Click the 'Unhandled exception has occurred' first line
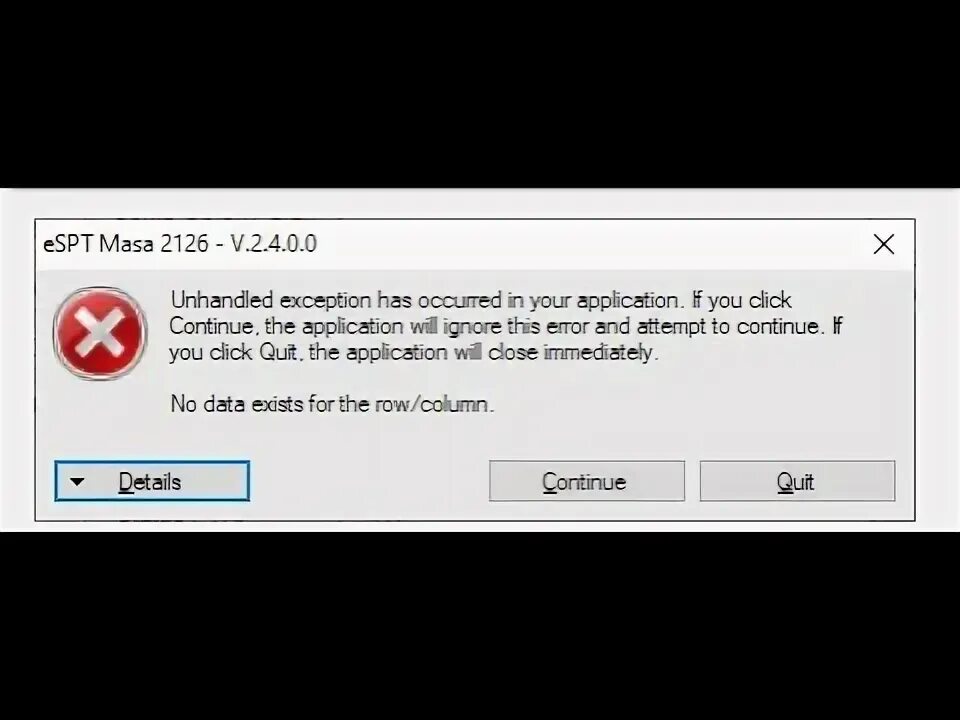 click(481, 301)
